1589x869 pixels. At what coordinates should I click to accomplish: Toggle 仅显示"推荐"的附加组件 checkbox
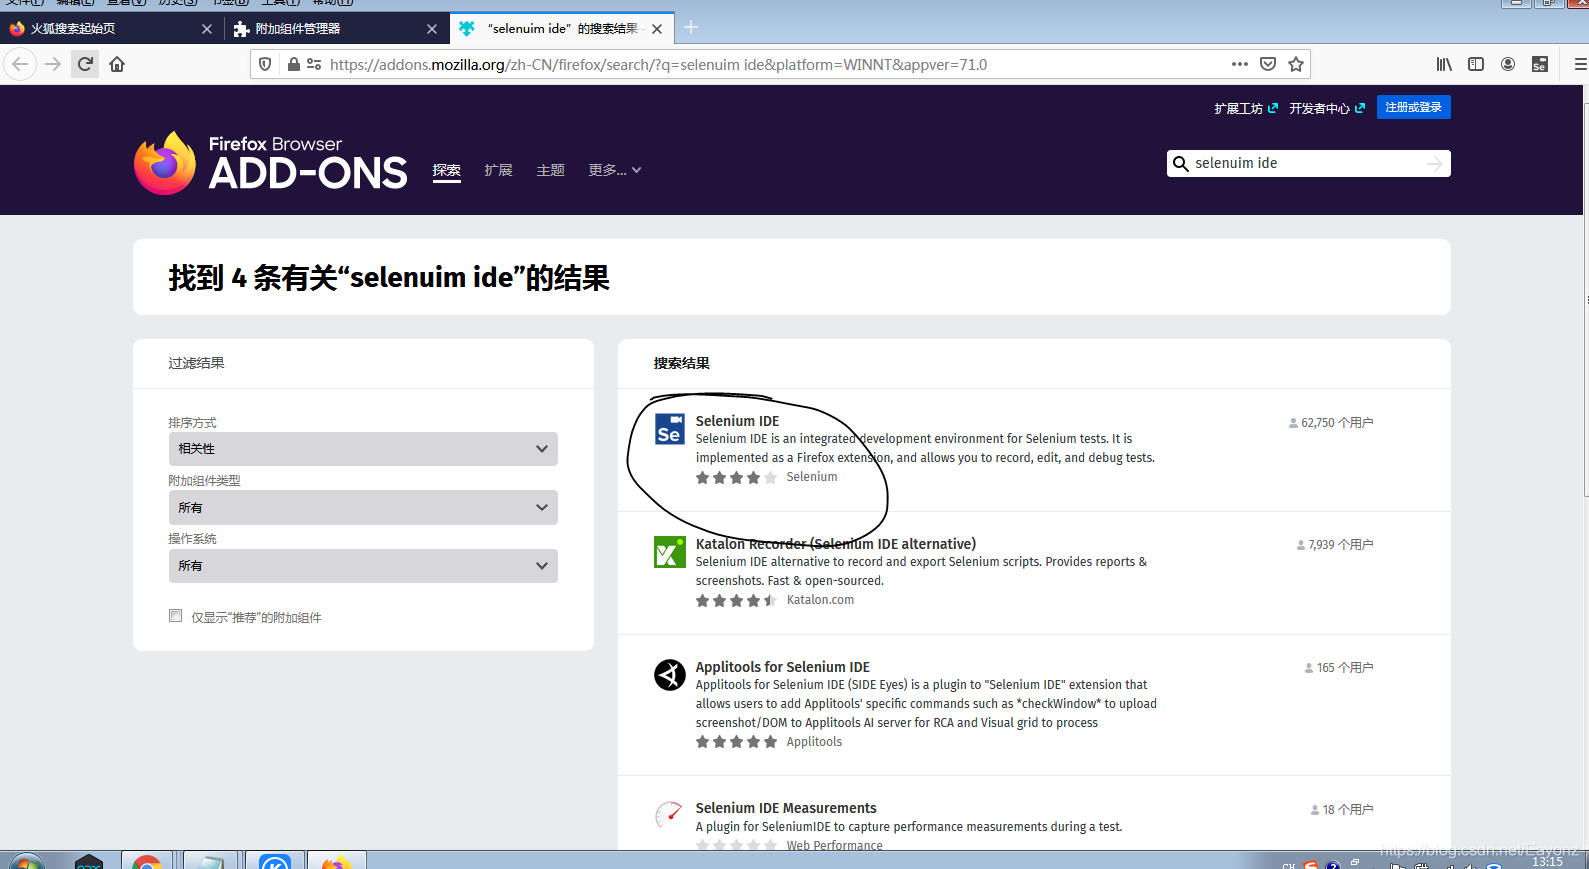click(176, 616)
